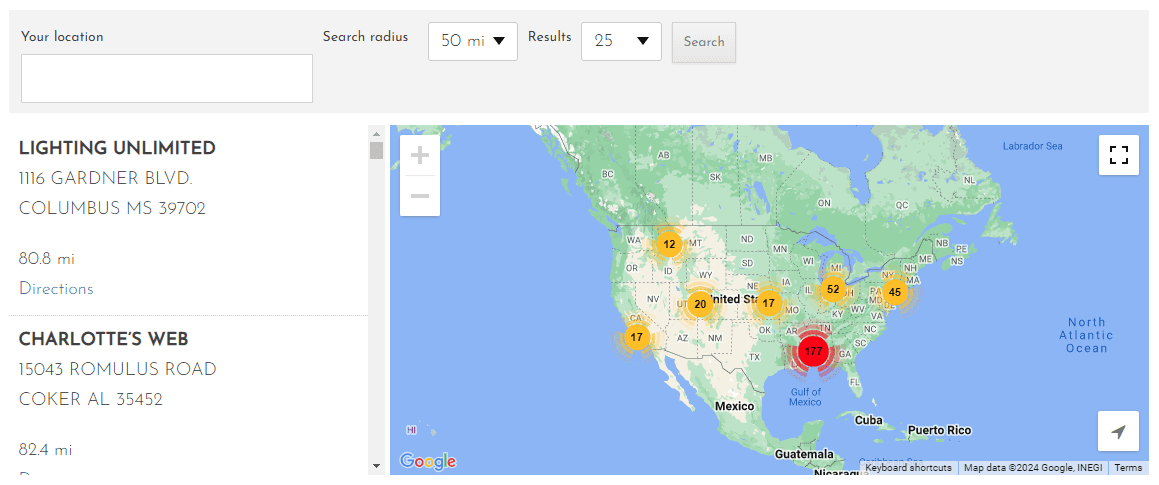Open the Search radius dropdown
The width and height of the screenshot is (1159, 485).
coord(472,41)
